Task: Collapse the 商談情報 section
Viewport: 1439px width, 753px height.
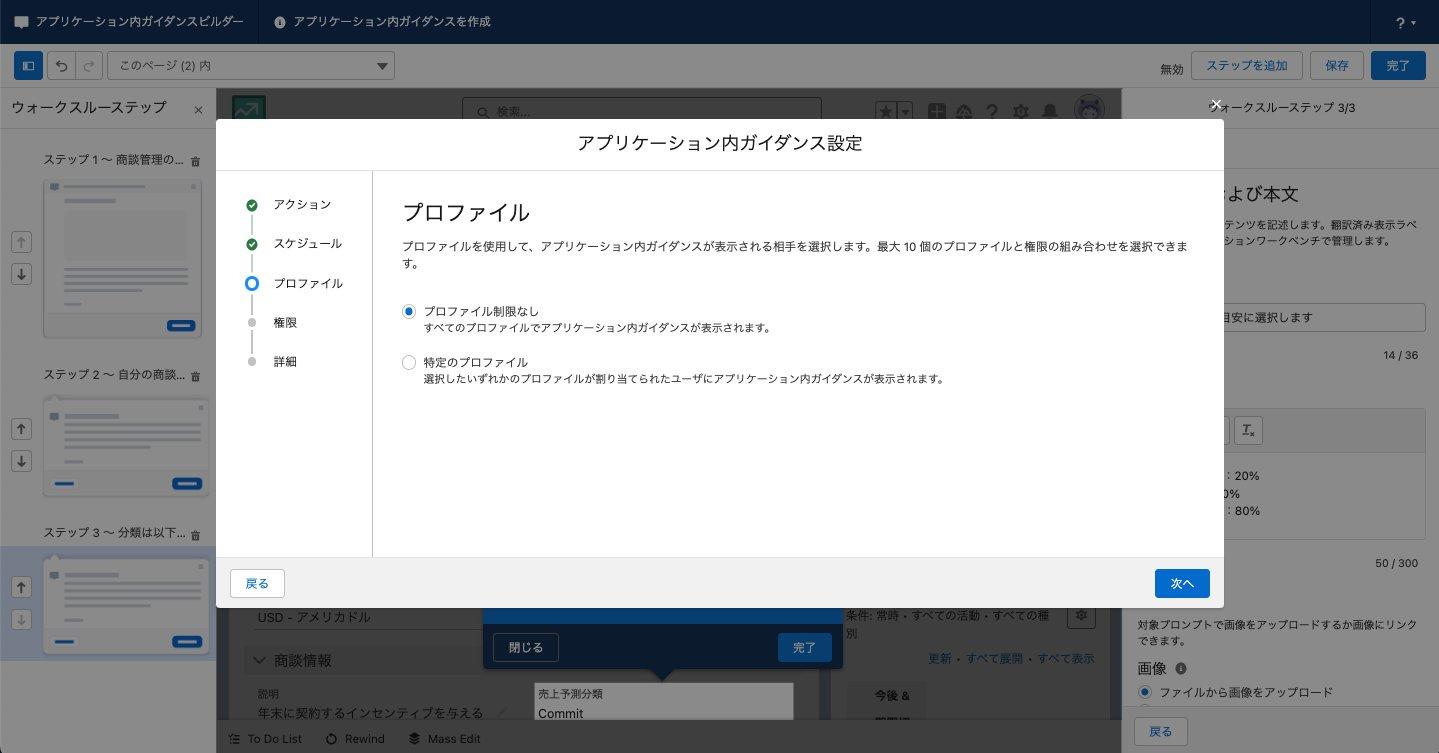Action: point(259,660)
